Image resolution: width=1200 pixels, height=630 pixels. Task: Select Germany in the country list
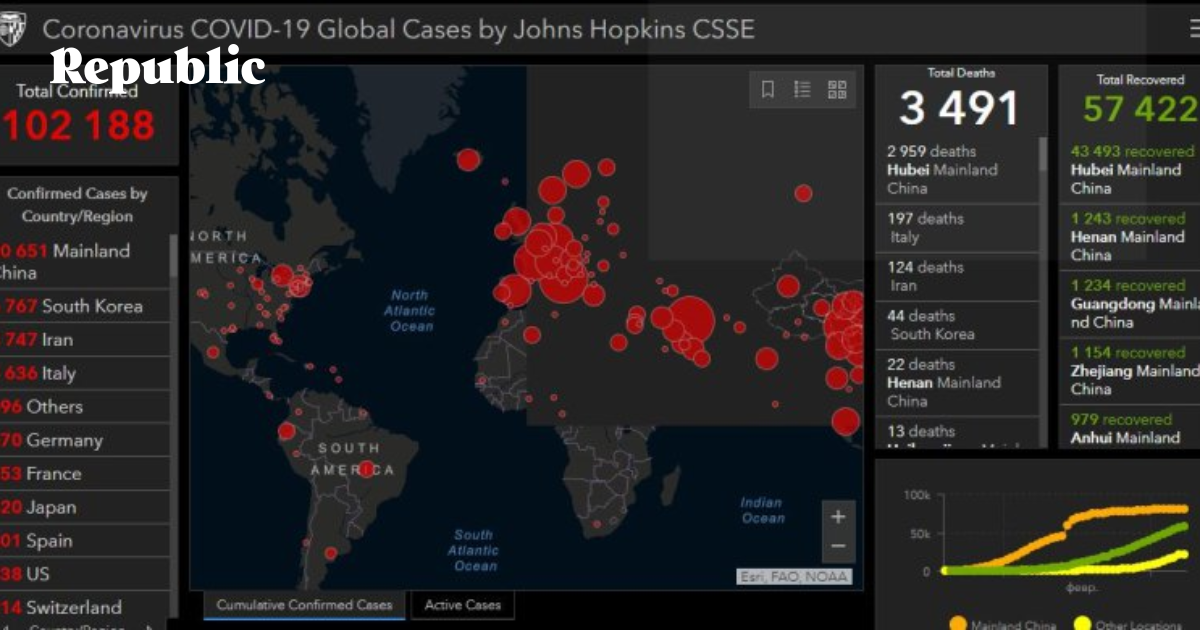tap(60, 440)
